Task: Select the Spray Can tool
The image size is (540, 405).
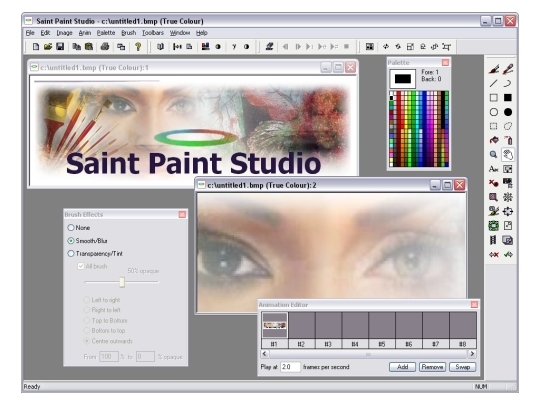Action: (x=508, y=140)
